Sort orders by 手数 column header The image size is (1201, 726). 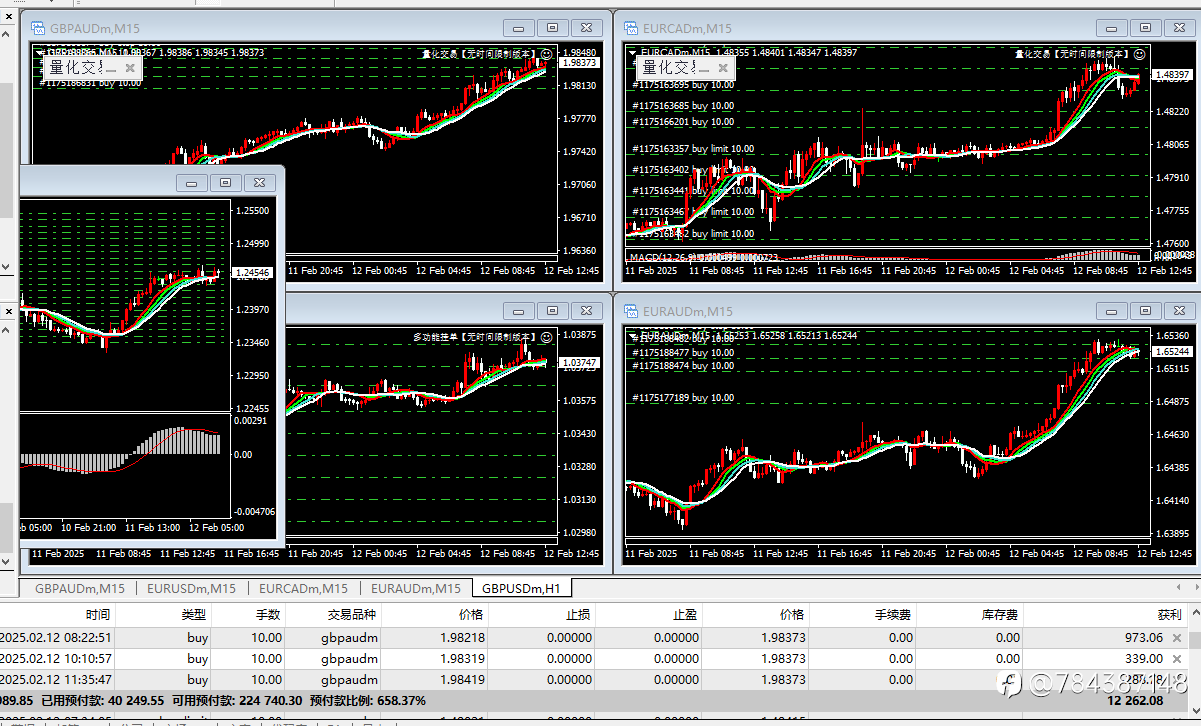[x=249, y=615]
